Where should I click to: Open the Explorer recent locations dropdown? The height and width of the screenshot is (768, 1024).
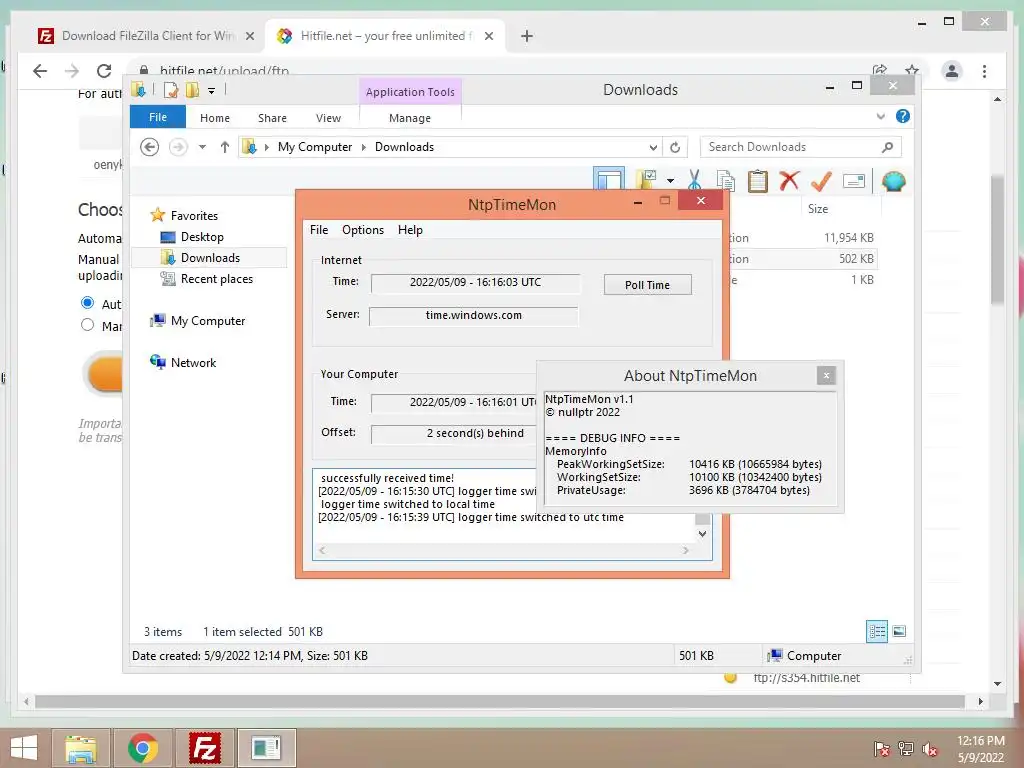click(x=202, y=147)
